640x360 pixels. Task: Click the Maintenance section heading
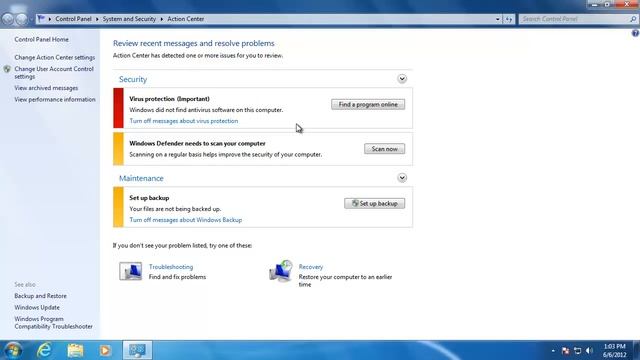tap(141, 178)
